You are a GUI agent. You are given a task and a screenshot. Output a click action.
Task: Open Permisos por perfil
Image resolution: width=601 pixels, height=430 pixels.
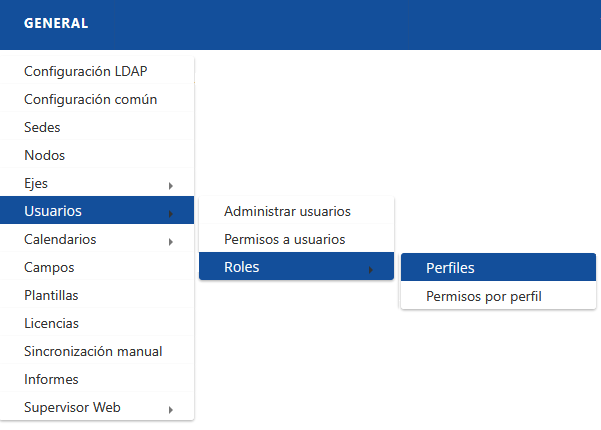click(x=483, y=296)
